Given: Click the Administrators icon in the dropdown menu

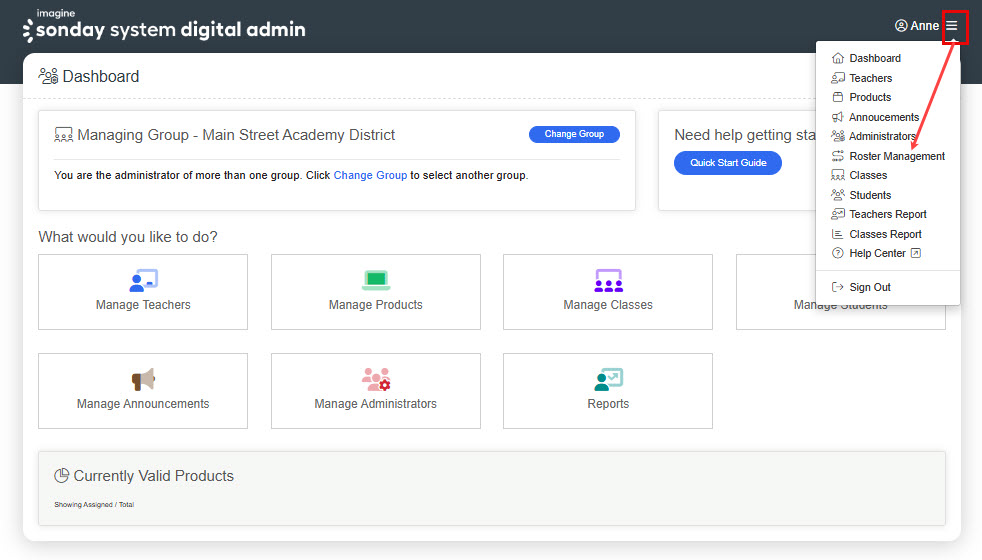Looking at the screenshot, I should tap(837, 136).
